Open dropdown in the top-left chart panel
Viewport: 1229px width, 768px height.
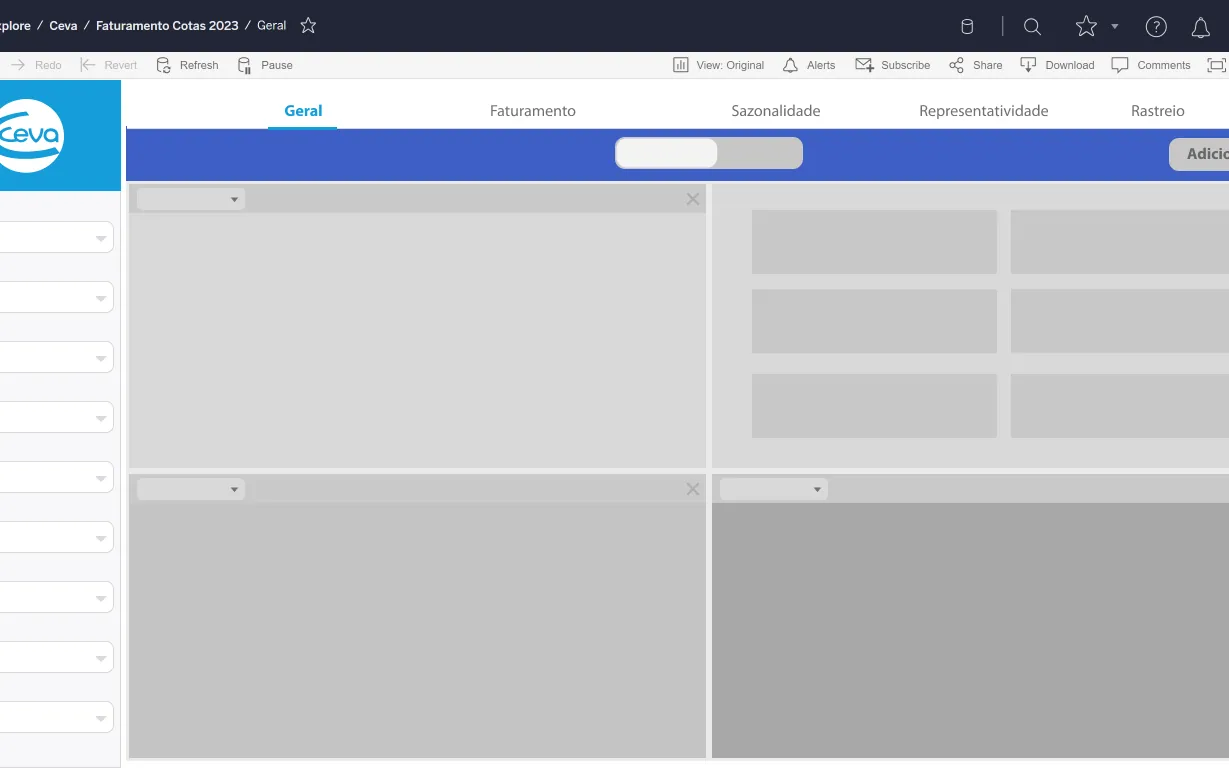click(x=191, y=199)
